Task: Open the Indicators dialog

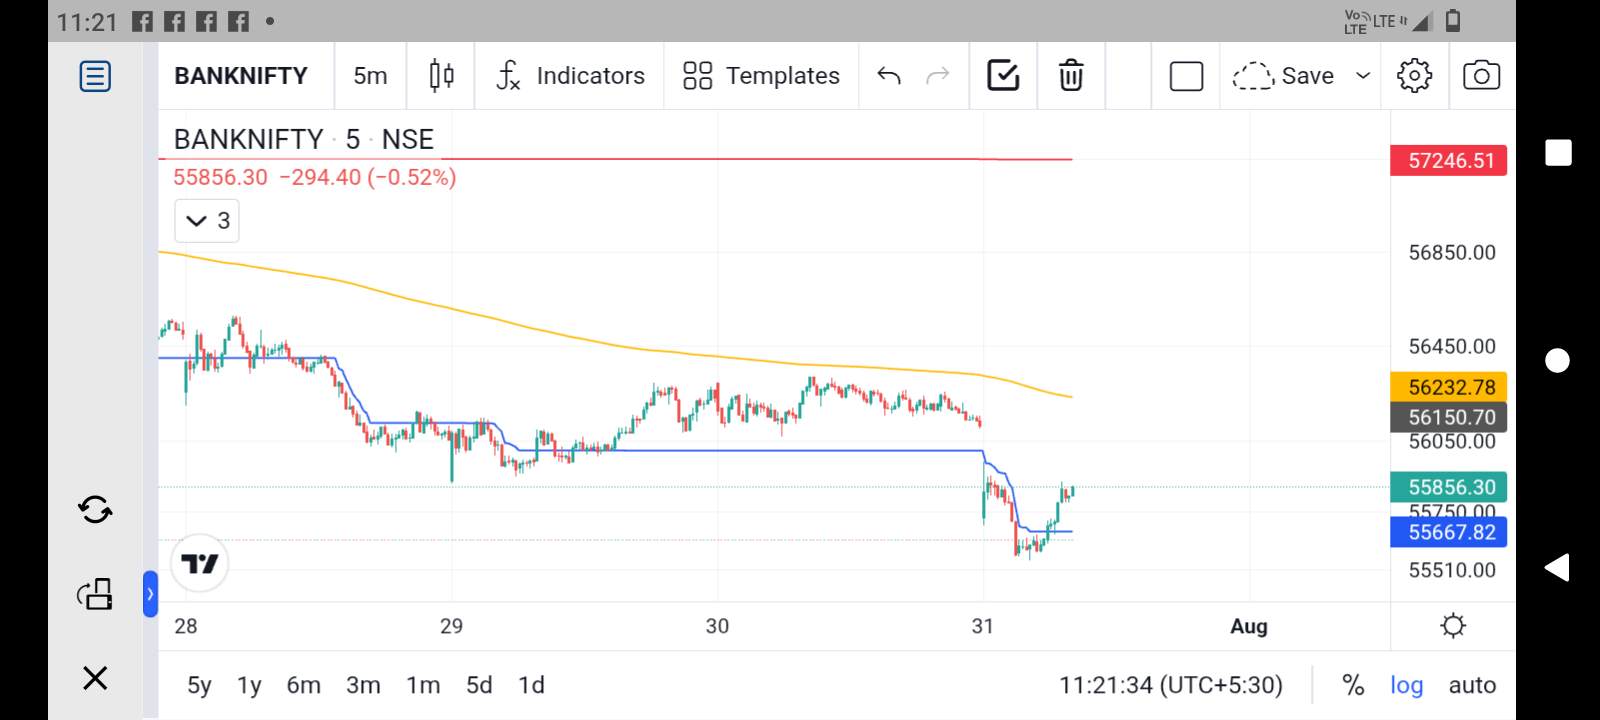Action: (x=570, y=76)
